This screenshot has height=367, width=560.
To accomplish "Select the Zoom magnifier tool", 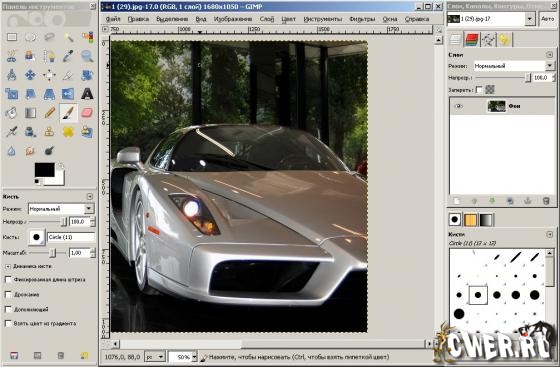I will click(x=87, y=56).
